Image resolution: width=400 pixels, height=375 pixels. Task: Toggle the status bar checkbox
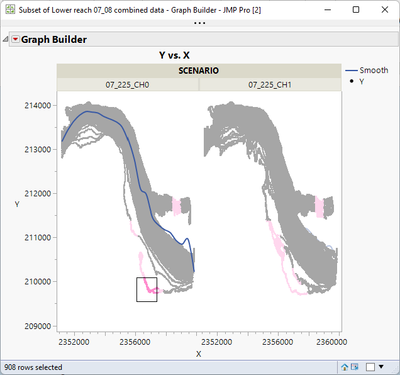point(370,367)
